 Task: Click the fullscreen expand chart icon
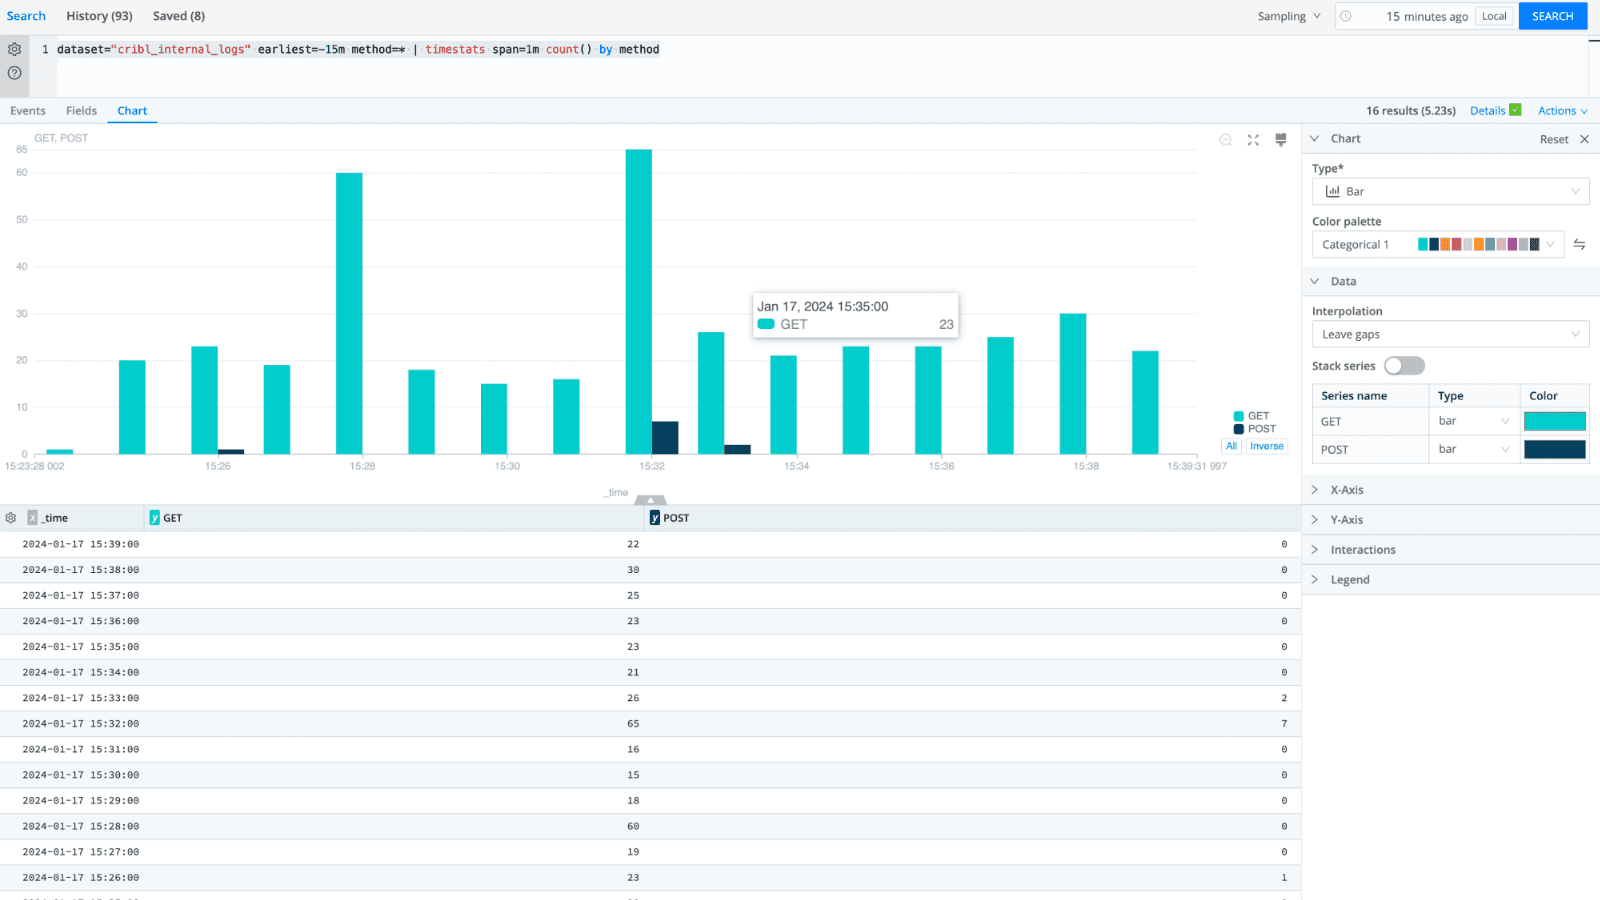pos(1253,140)
